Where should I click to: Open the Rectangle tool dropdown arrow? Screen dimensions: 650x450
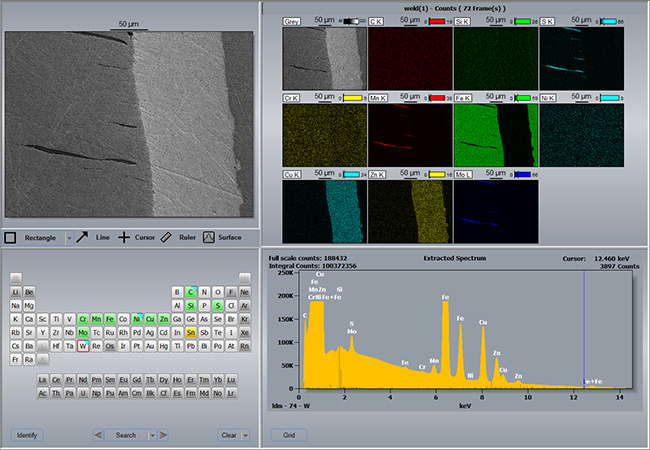(x=68, y=237)
